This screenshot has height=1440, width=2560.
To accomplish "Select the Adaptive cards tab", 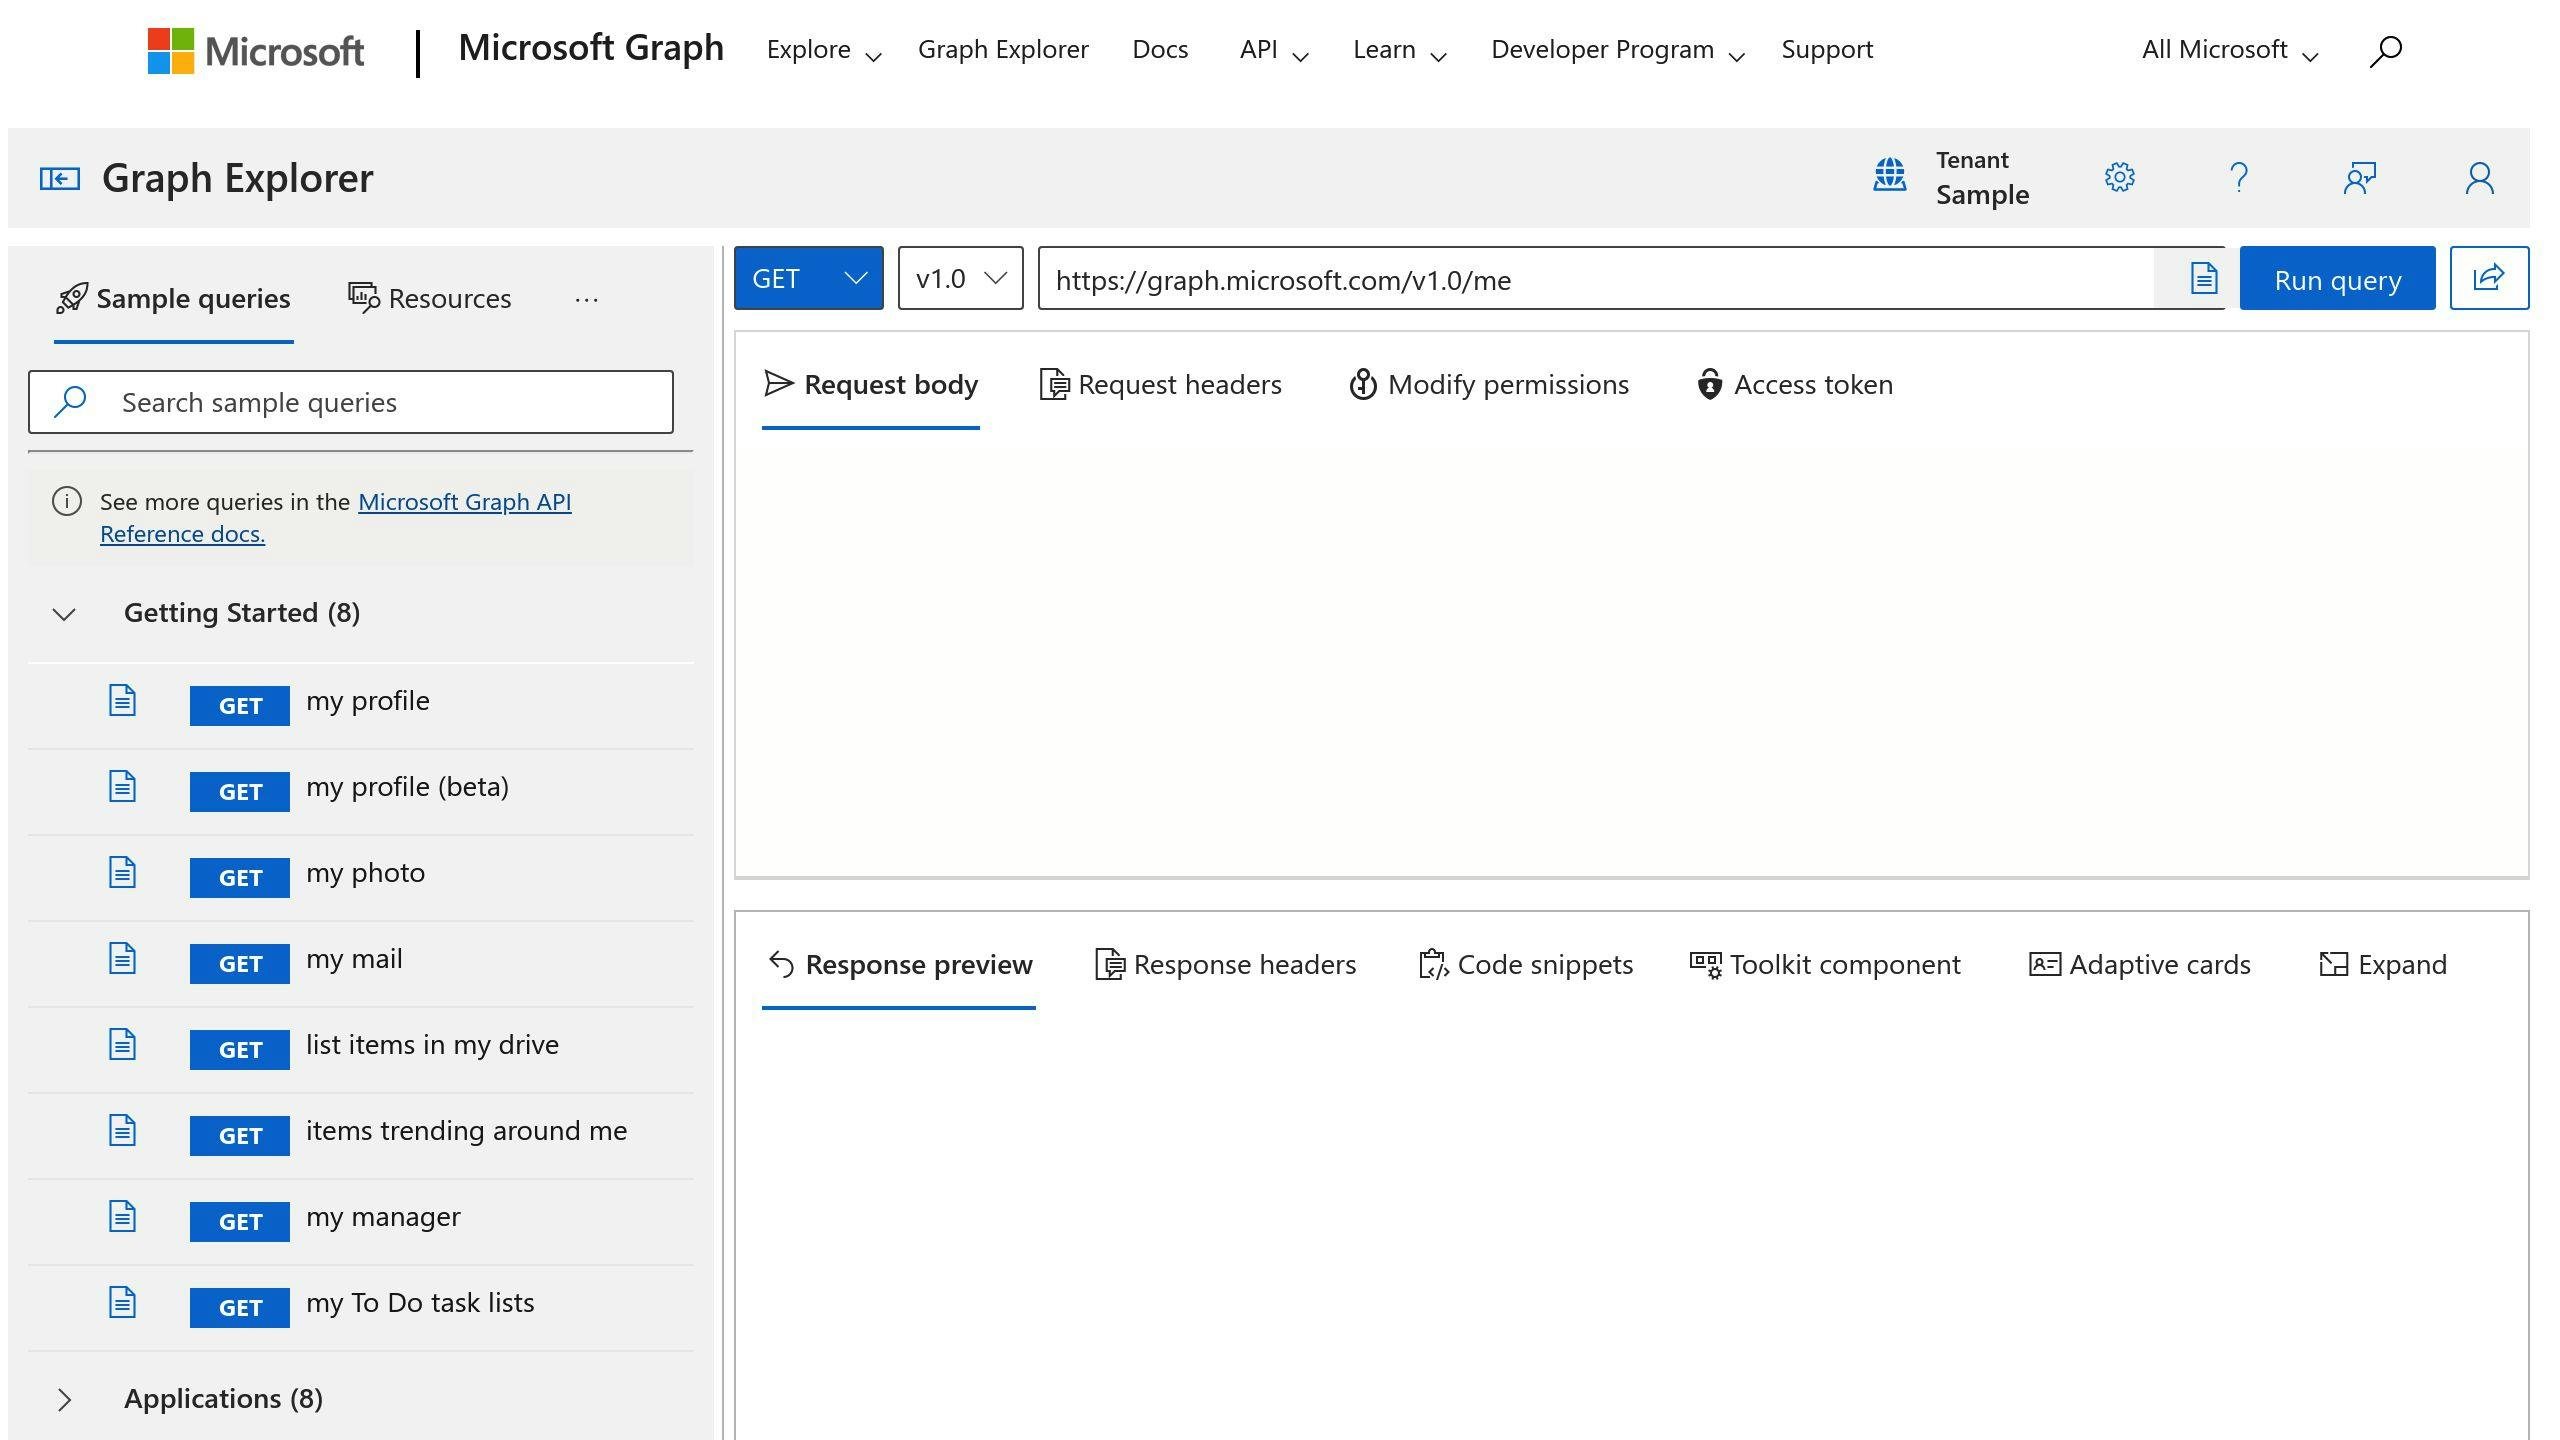I will tap(2140, 965).
